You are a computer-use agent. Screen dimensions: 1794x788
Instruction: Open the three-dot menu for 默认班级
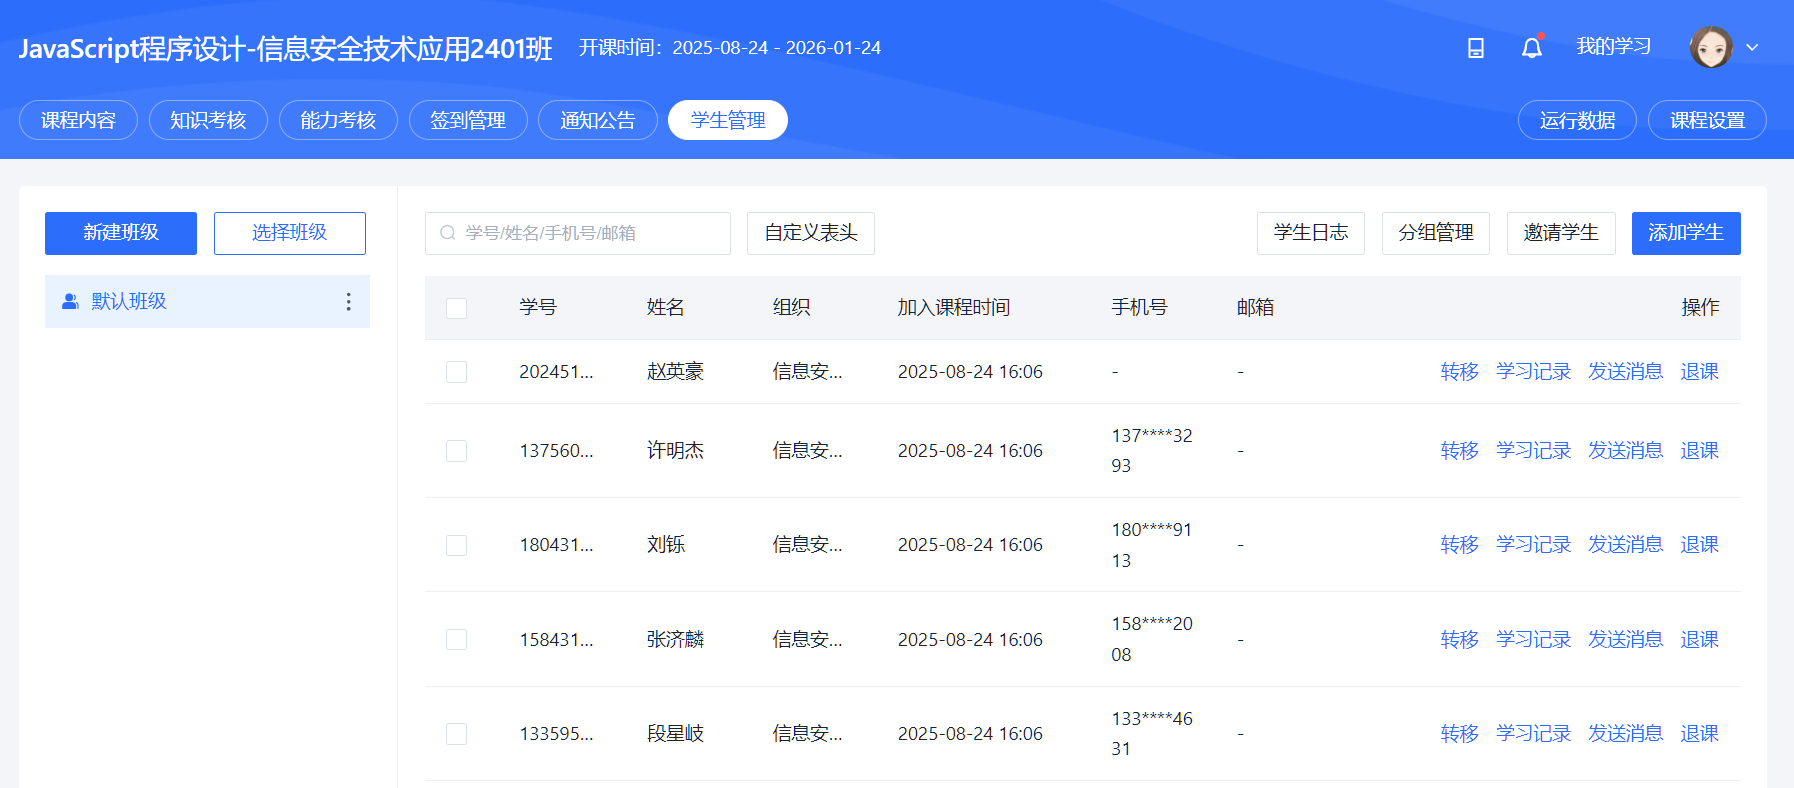[x=348, y=301]
